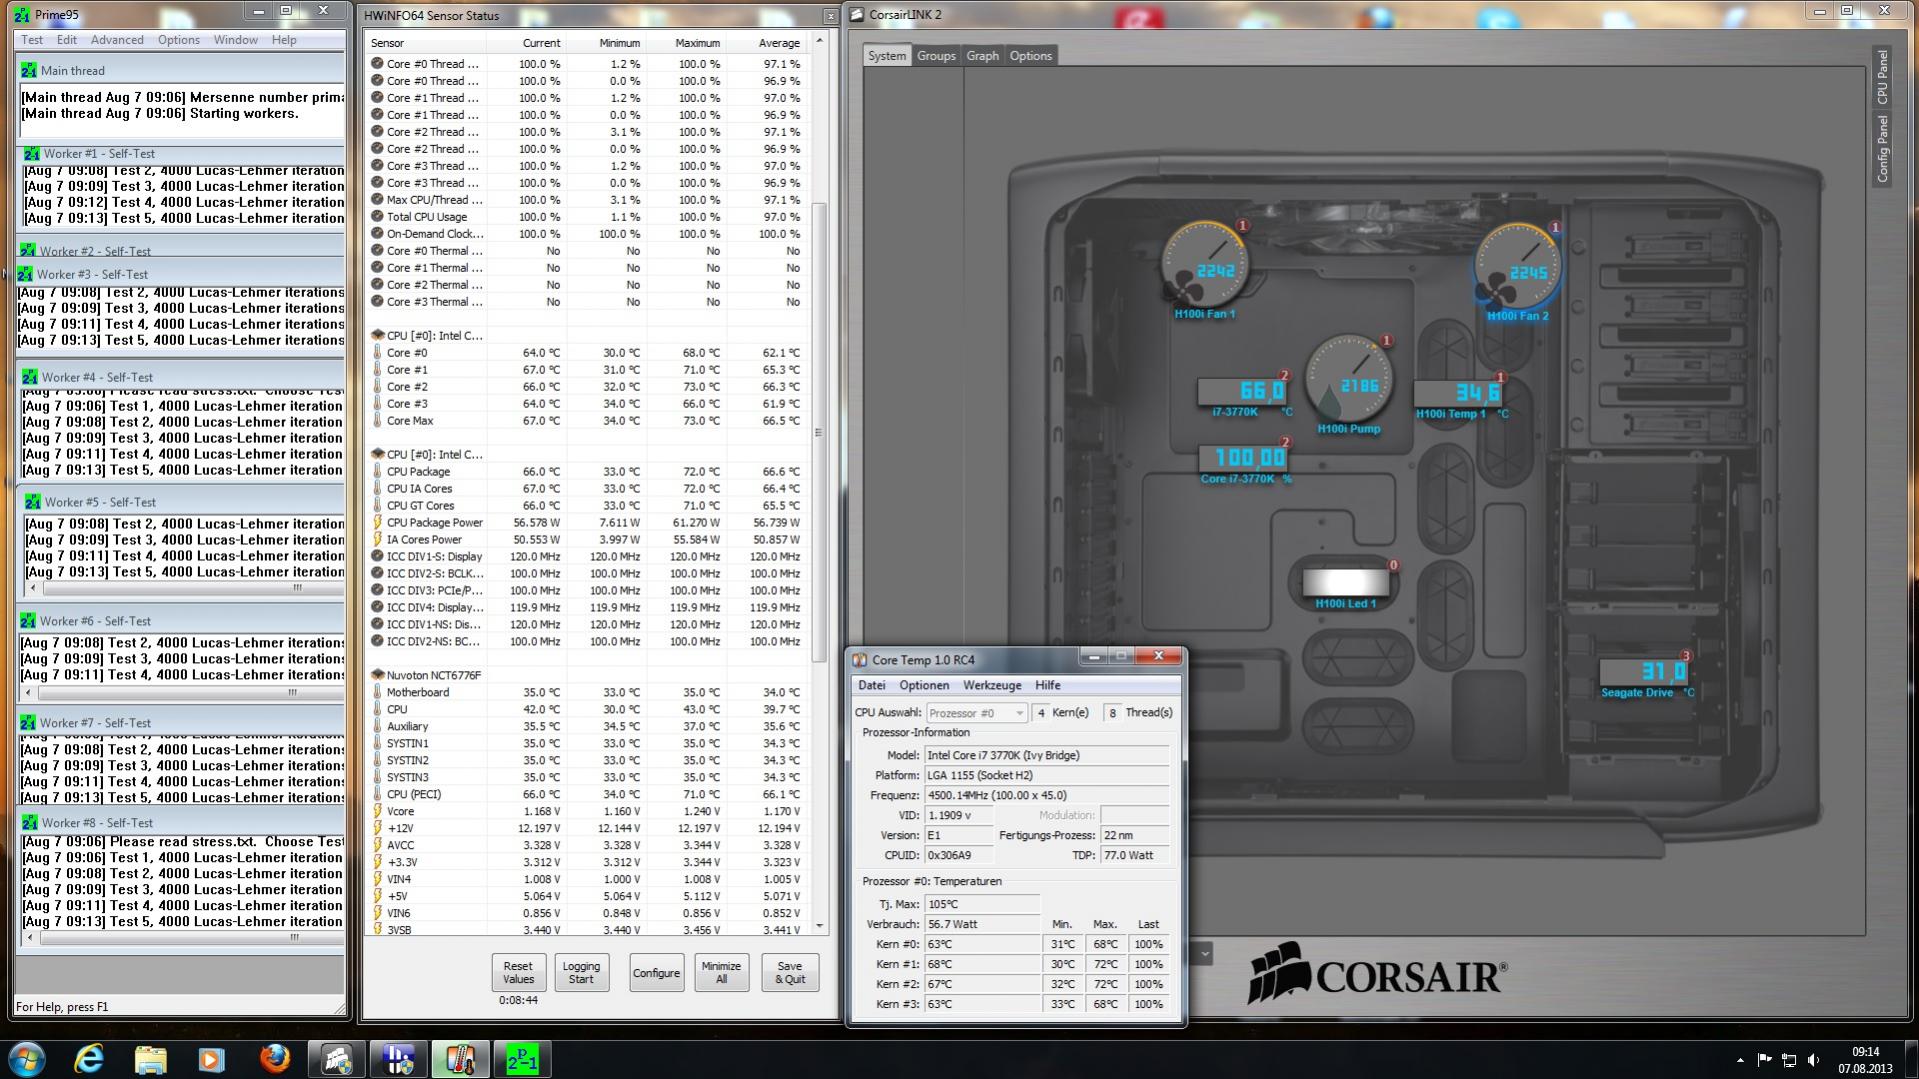Open the Werkzeuge menu in Core Temp

click(x=992, y=686)
